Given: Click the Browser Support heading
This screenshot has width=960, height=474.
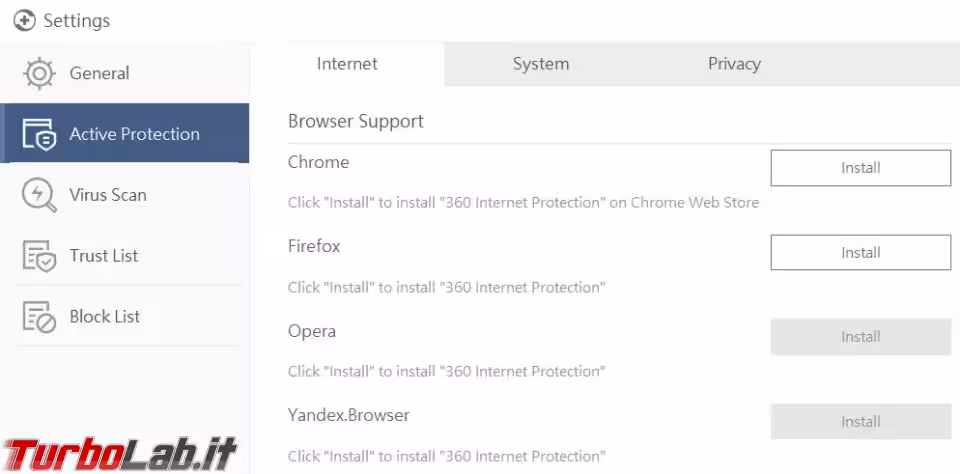Looking at the screenshot, I should 356,121.
